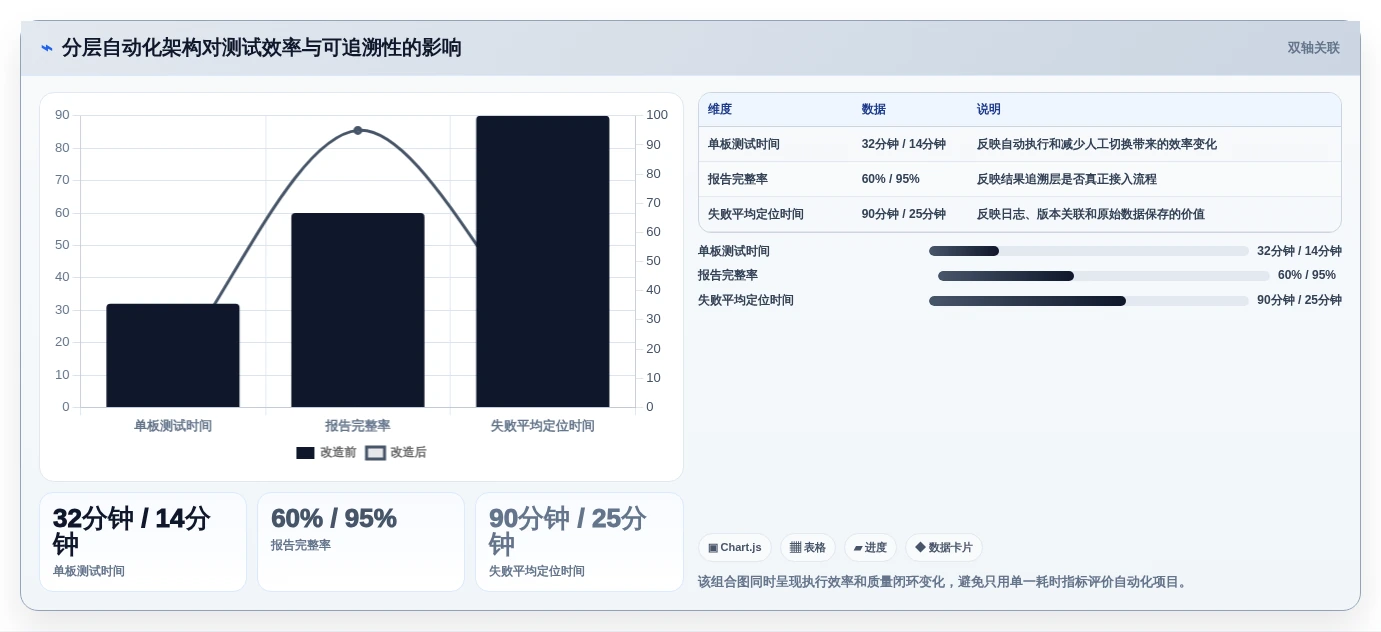Click the 报告完整率 bar in chart

358,310
